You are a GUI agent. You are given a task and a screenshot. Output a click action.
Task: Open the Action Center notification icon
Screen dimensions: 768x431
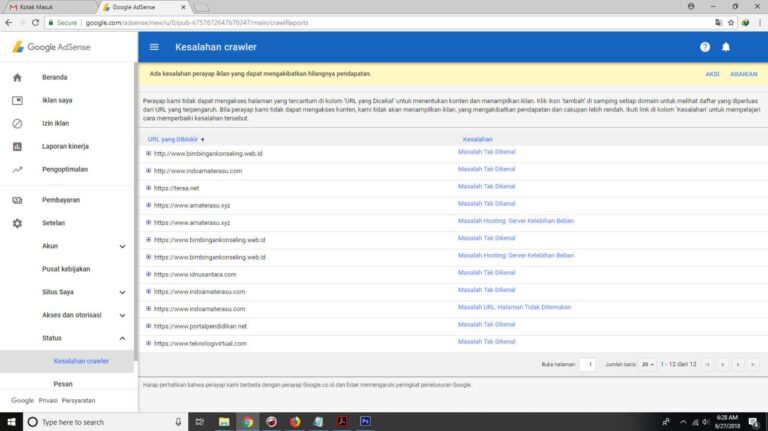754,422
